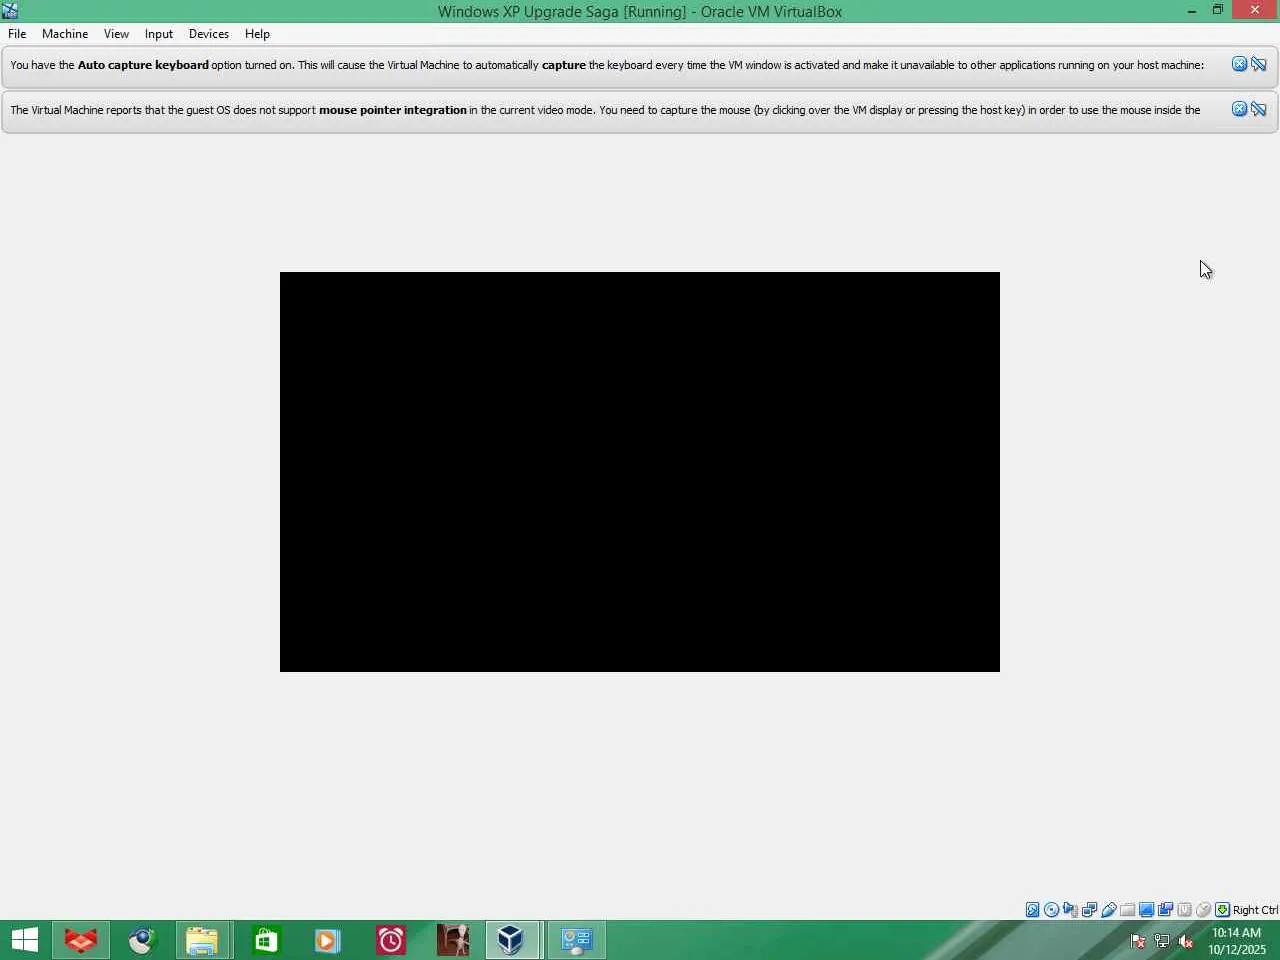Click the display status icon
The image size is (1280, 960).
point(1146,910)
